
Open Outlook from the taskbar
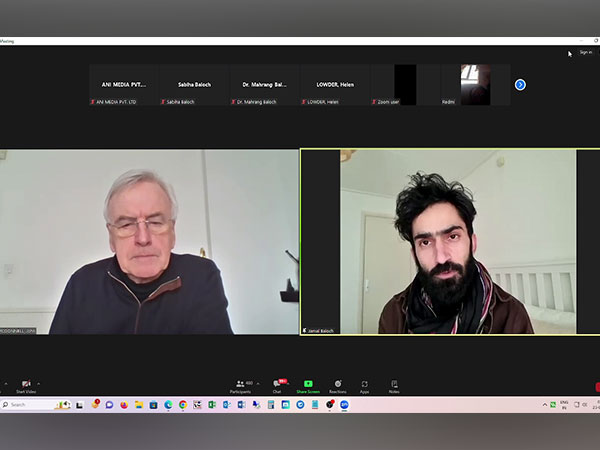227,405
